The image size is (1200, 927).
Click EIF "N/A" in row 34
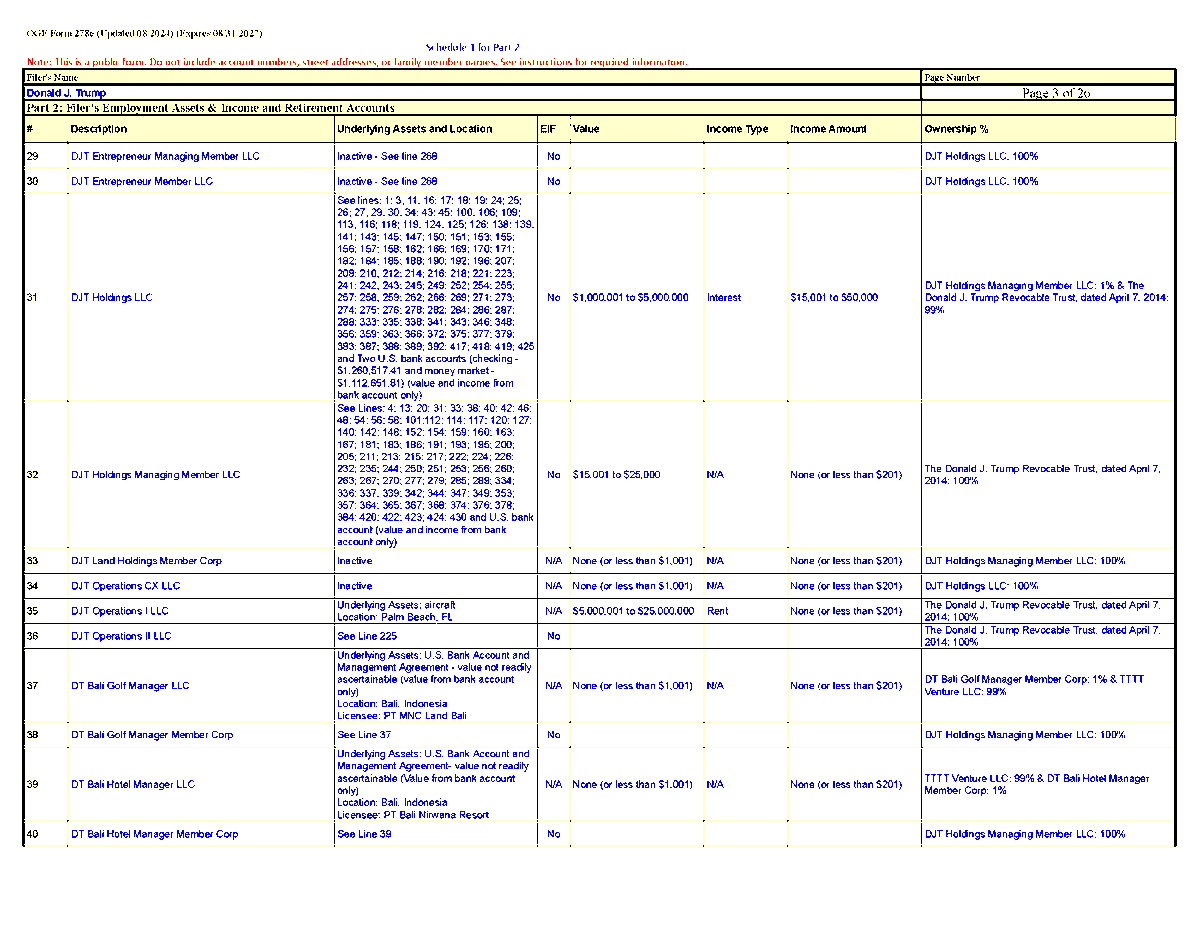[554, 586]
